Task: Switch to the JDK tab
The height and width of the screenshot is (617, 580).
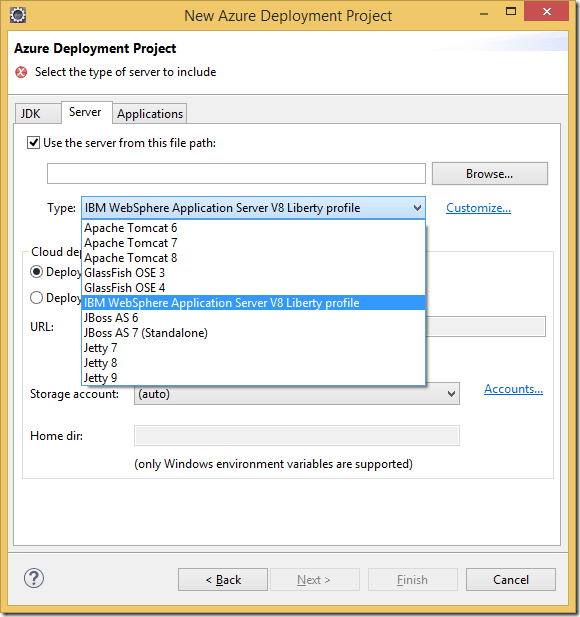Action: coord(38,114)
